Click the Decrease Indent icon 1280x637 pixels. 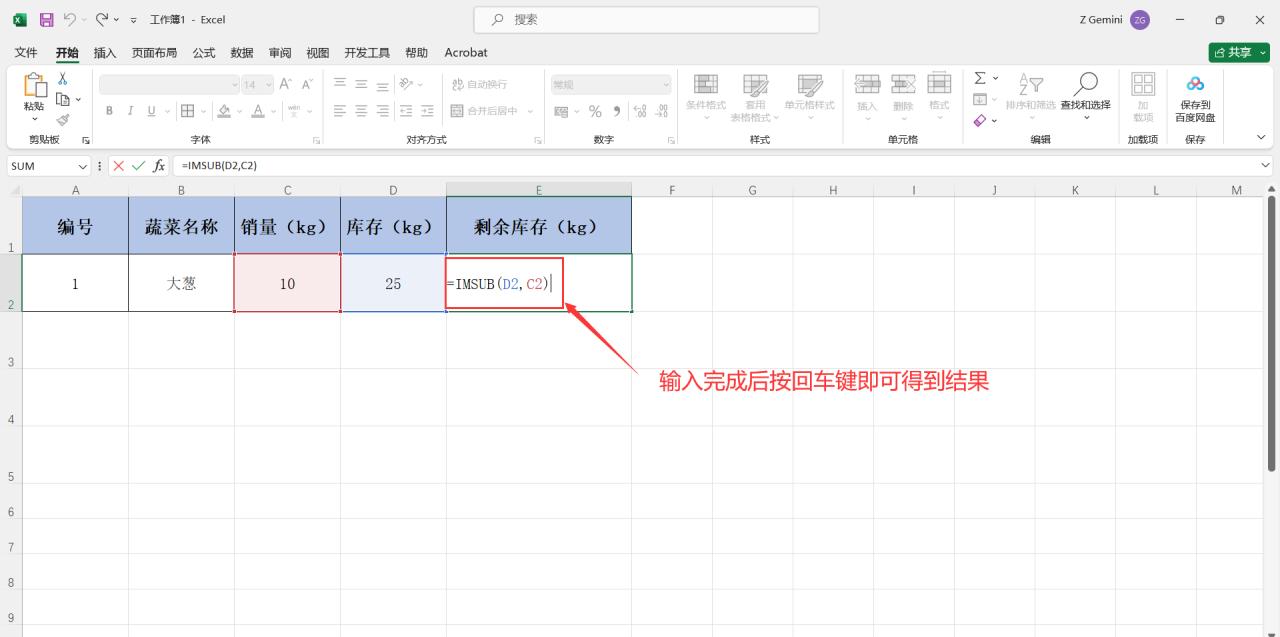point(406,111)
